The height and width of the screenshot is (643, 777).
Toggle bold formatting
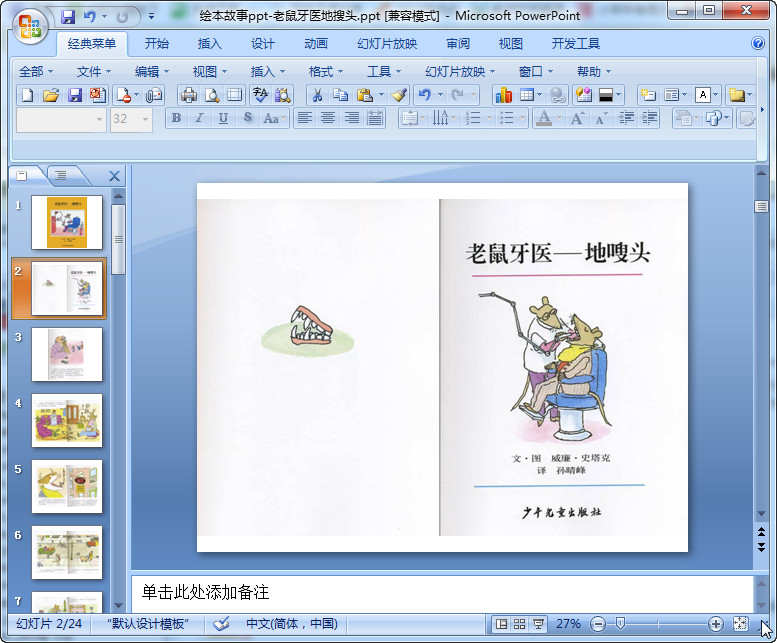click(x=176, y=118)
